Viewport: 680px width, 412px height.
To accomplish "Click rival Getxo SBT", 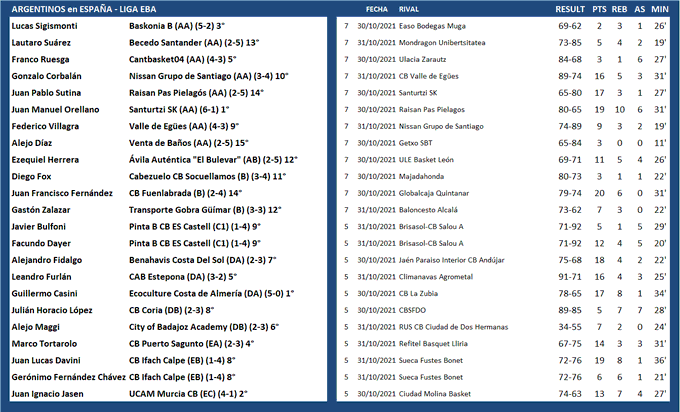I will (x=415, y=143).
